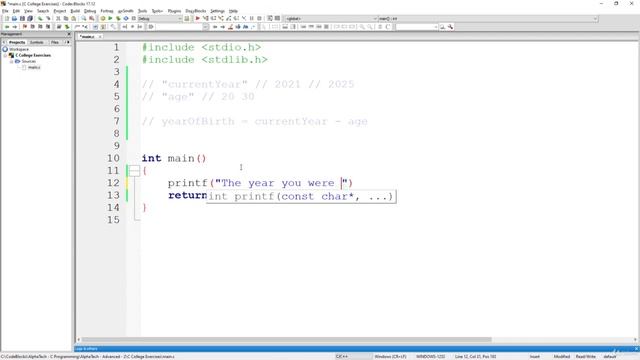640x360 pixels.
Task: Collapse the Sources folder expander
Action: pyautogui.click(x=11, y=61)
